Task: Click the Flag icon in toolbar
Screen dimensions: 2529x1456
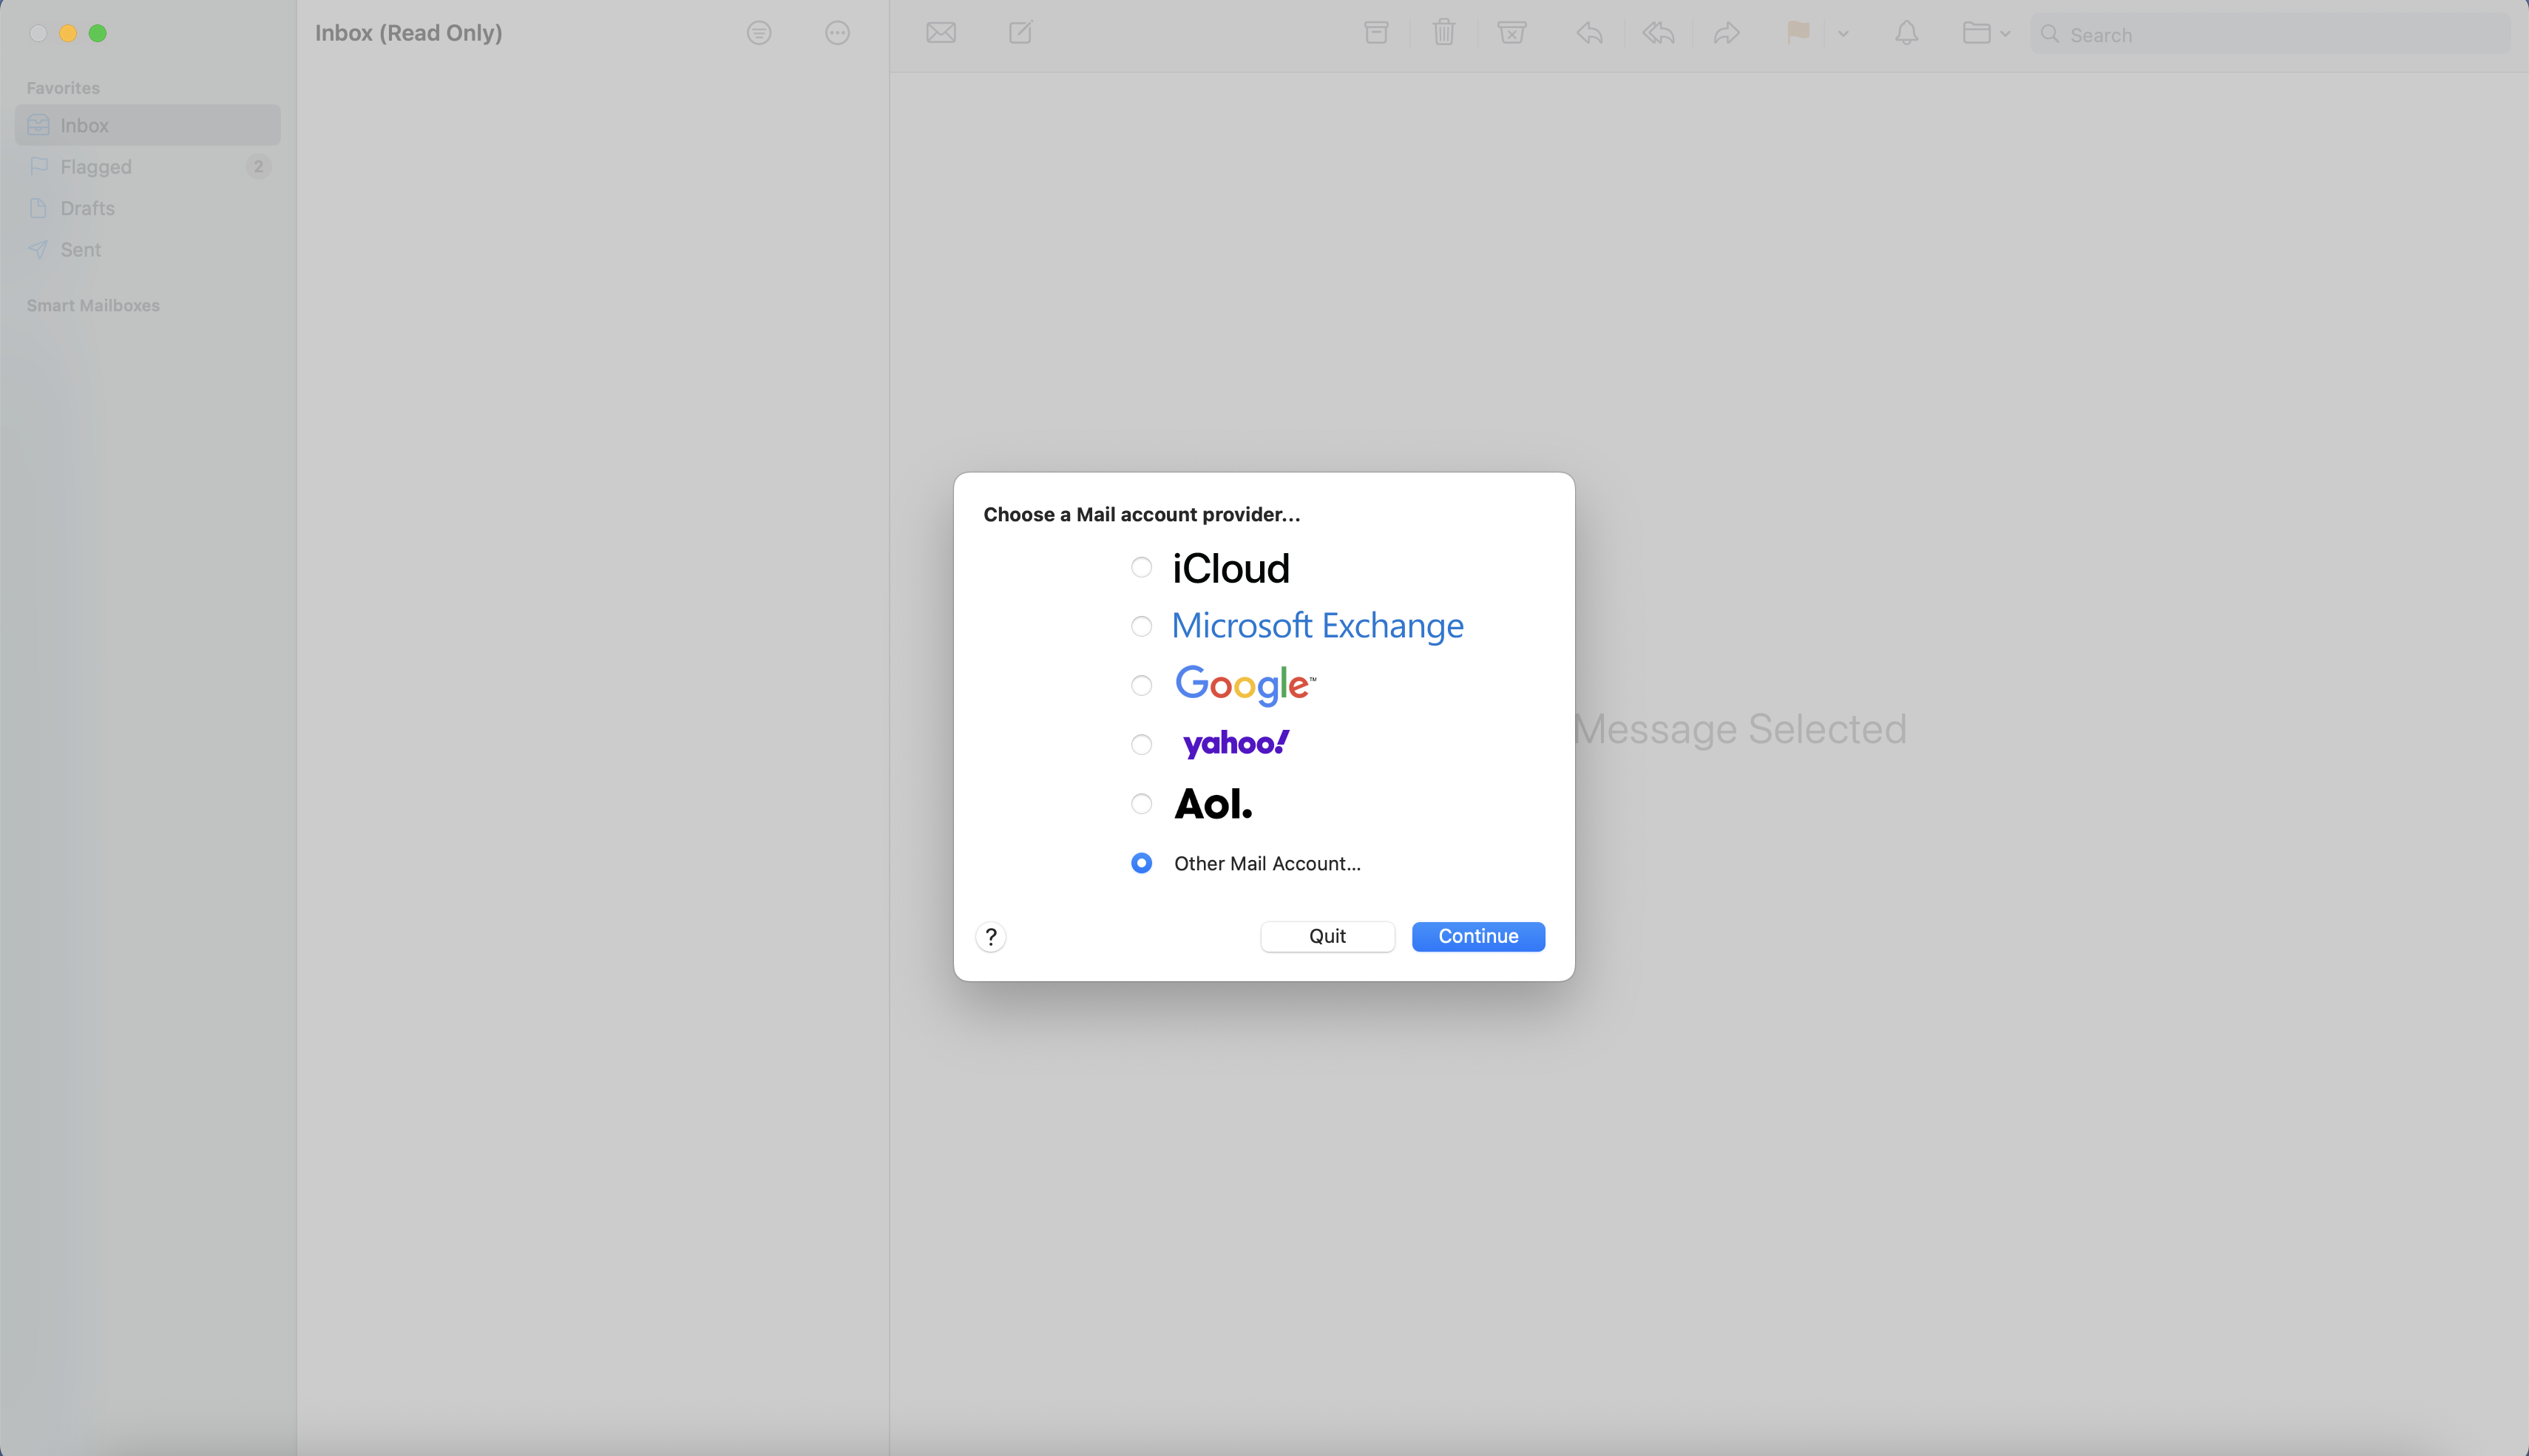Action: coord(1797,33)
